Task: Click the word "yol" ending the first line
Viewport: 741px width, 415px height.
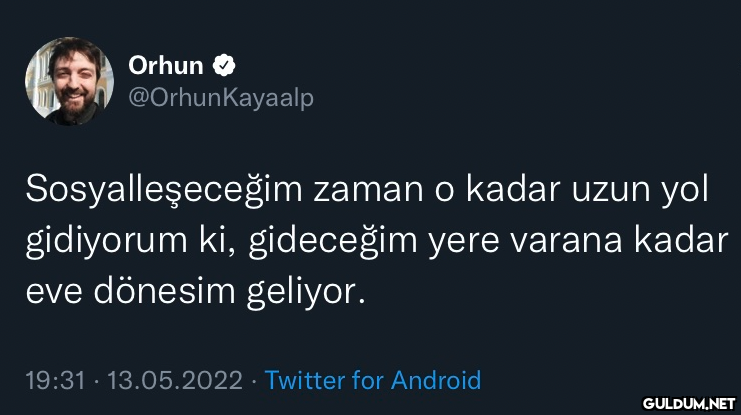Action: 685,191
